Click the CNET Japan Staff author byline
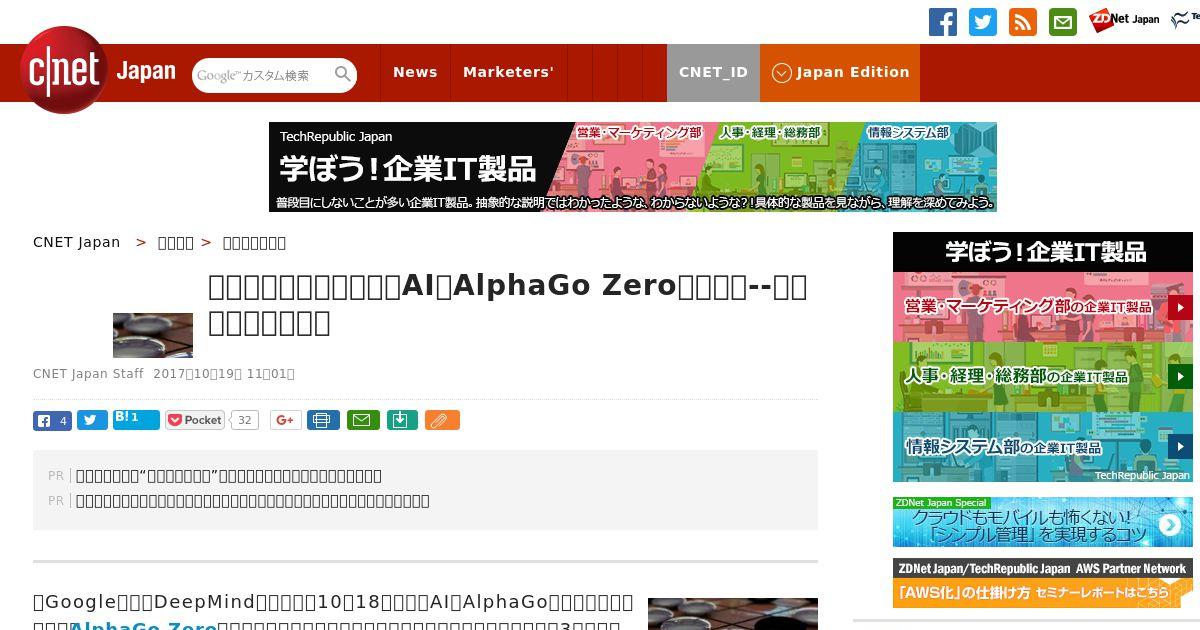The width and height of the screenshot is (1200, 630). click(x=88, y=374)
